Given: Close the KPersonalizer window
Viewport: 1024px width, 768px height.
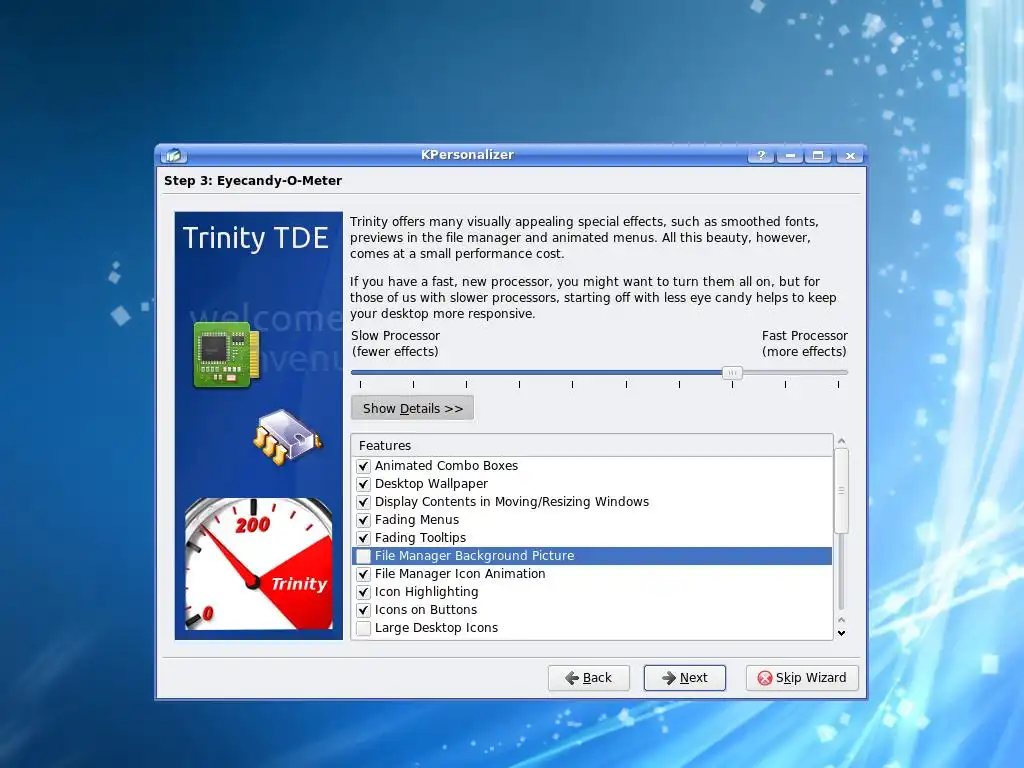Looking at the screenshot, I should (850, 155).
